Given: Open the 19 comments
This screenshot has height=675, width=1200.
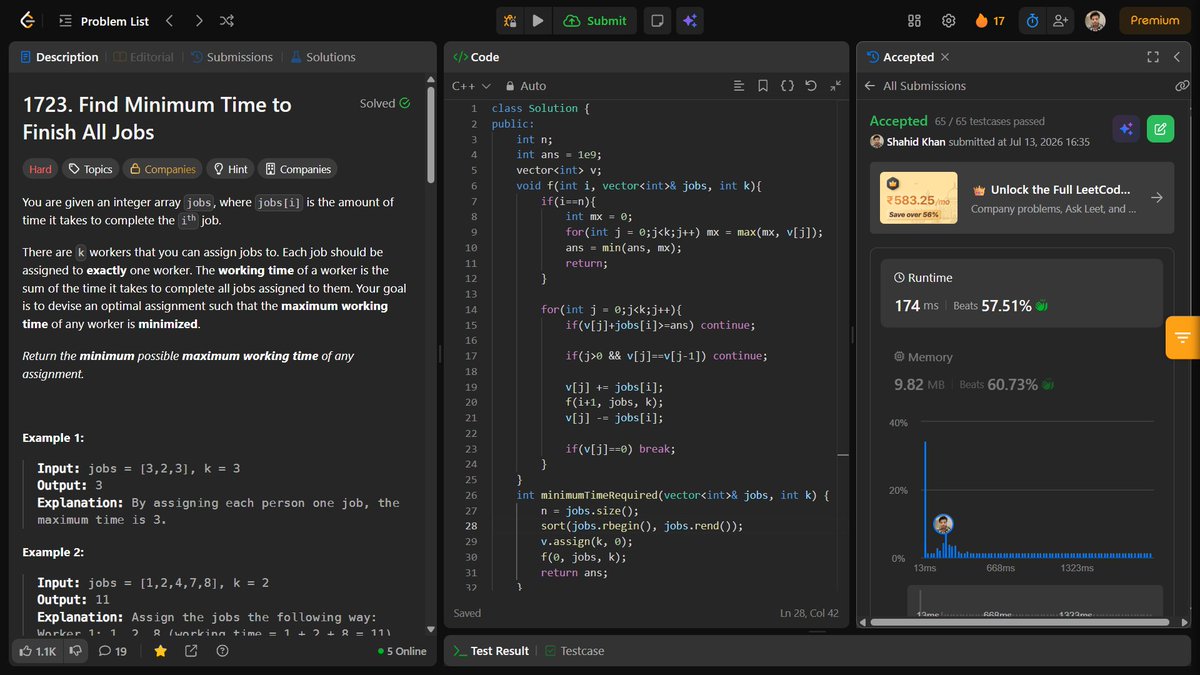Looking at the screenshot, I should pyautogui.click(x=113, y=651).
